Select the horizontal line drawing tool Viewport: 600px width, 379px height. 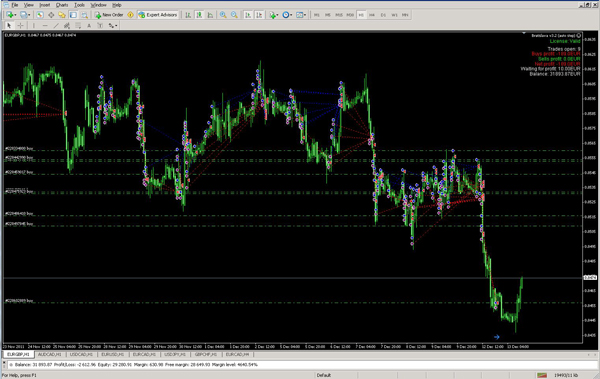point(45,26)
